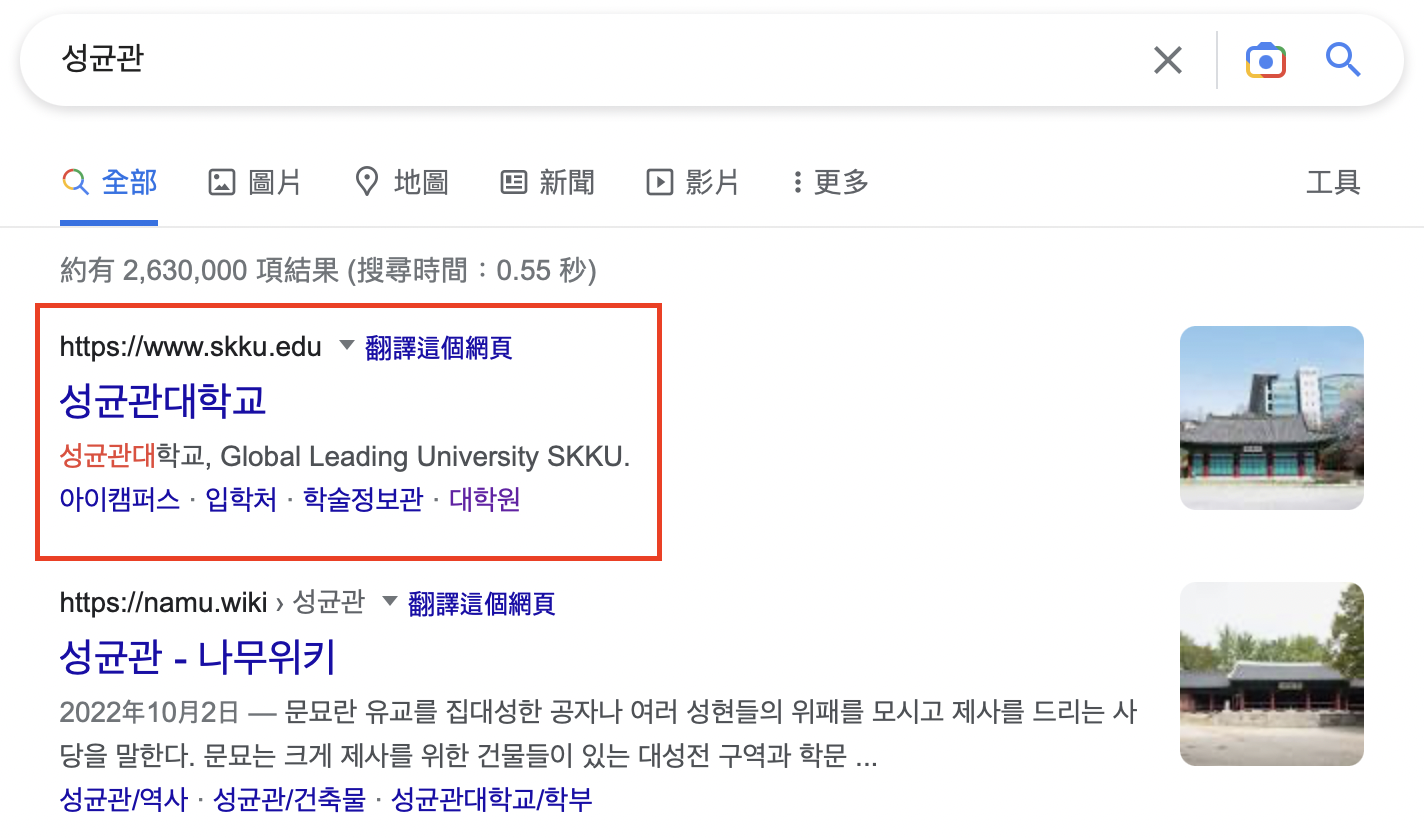Image resolution: width=1424 pixels, height=838 pixels.
Task: Click the https://namu.wiki URL text
Action: [163, 603]
